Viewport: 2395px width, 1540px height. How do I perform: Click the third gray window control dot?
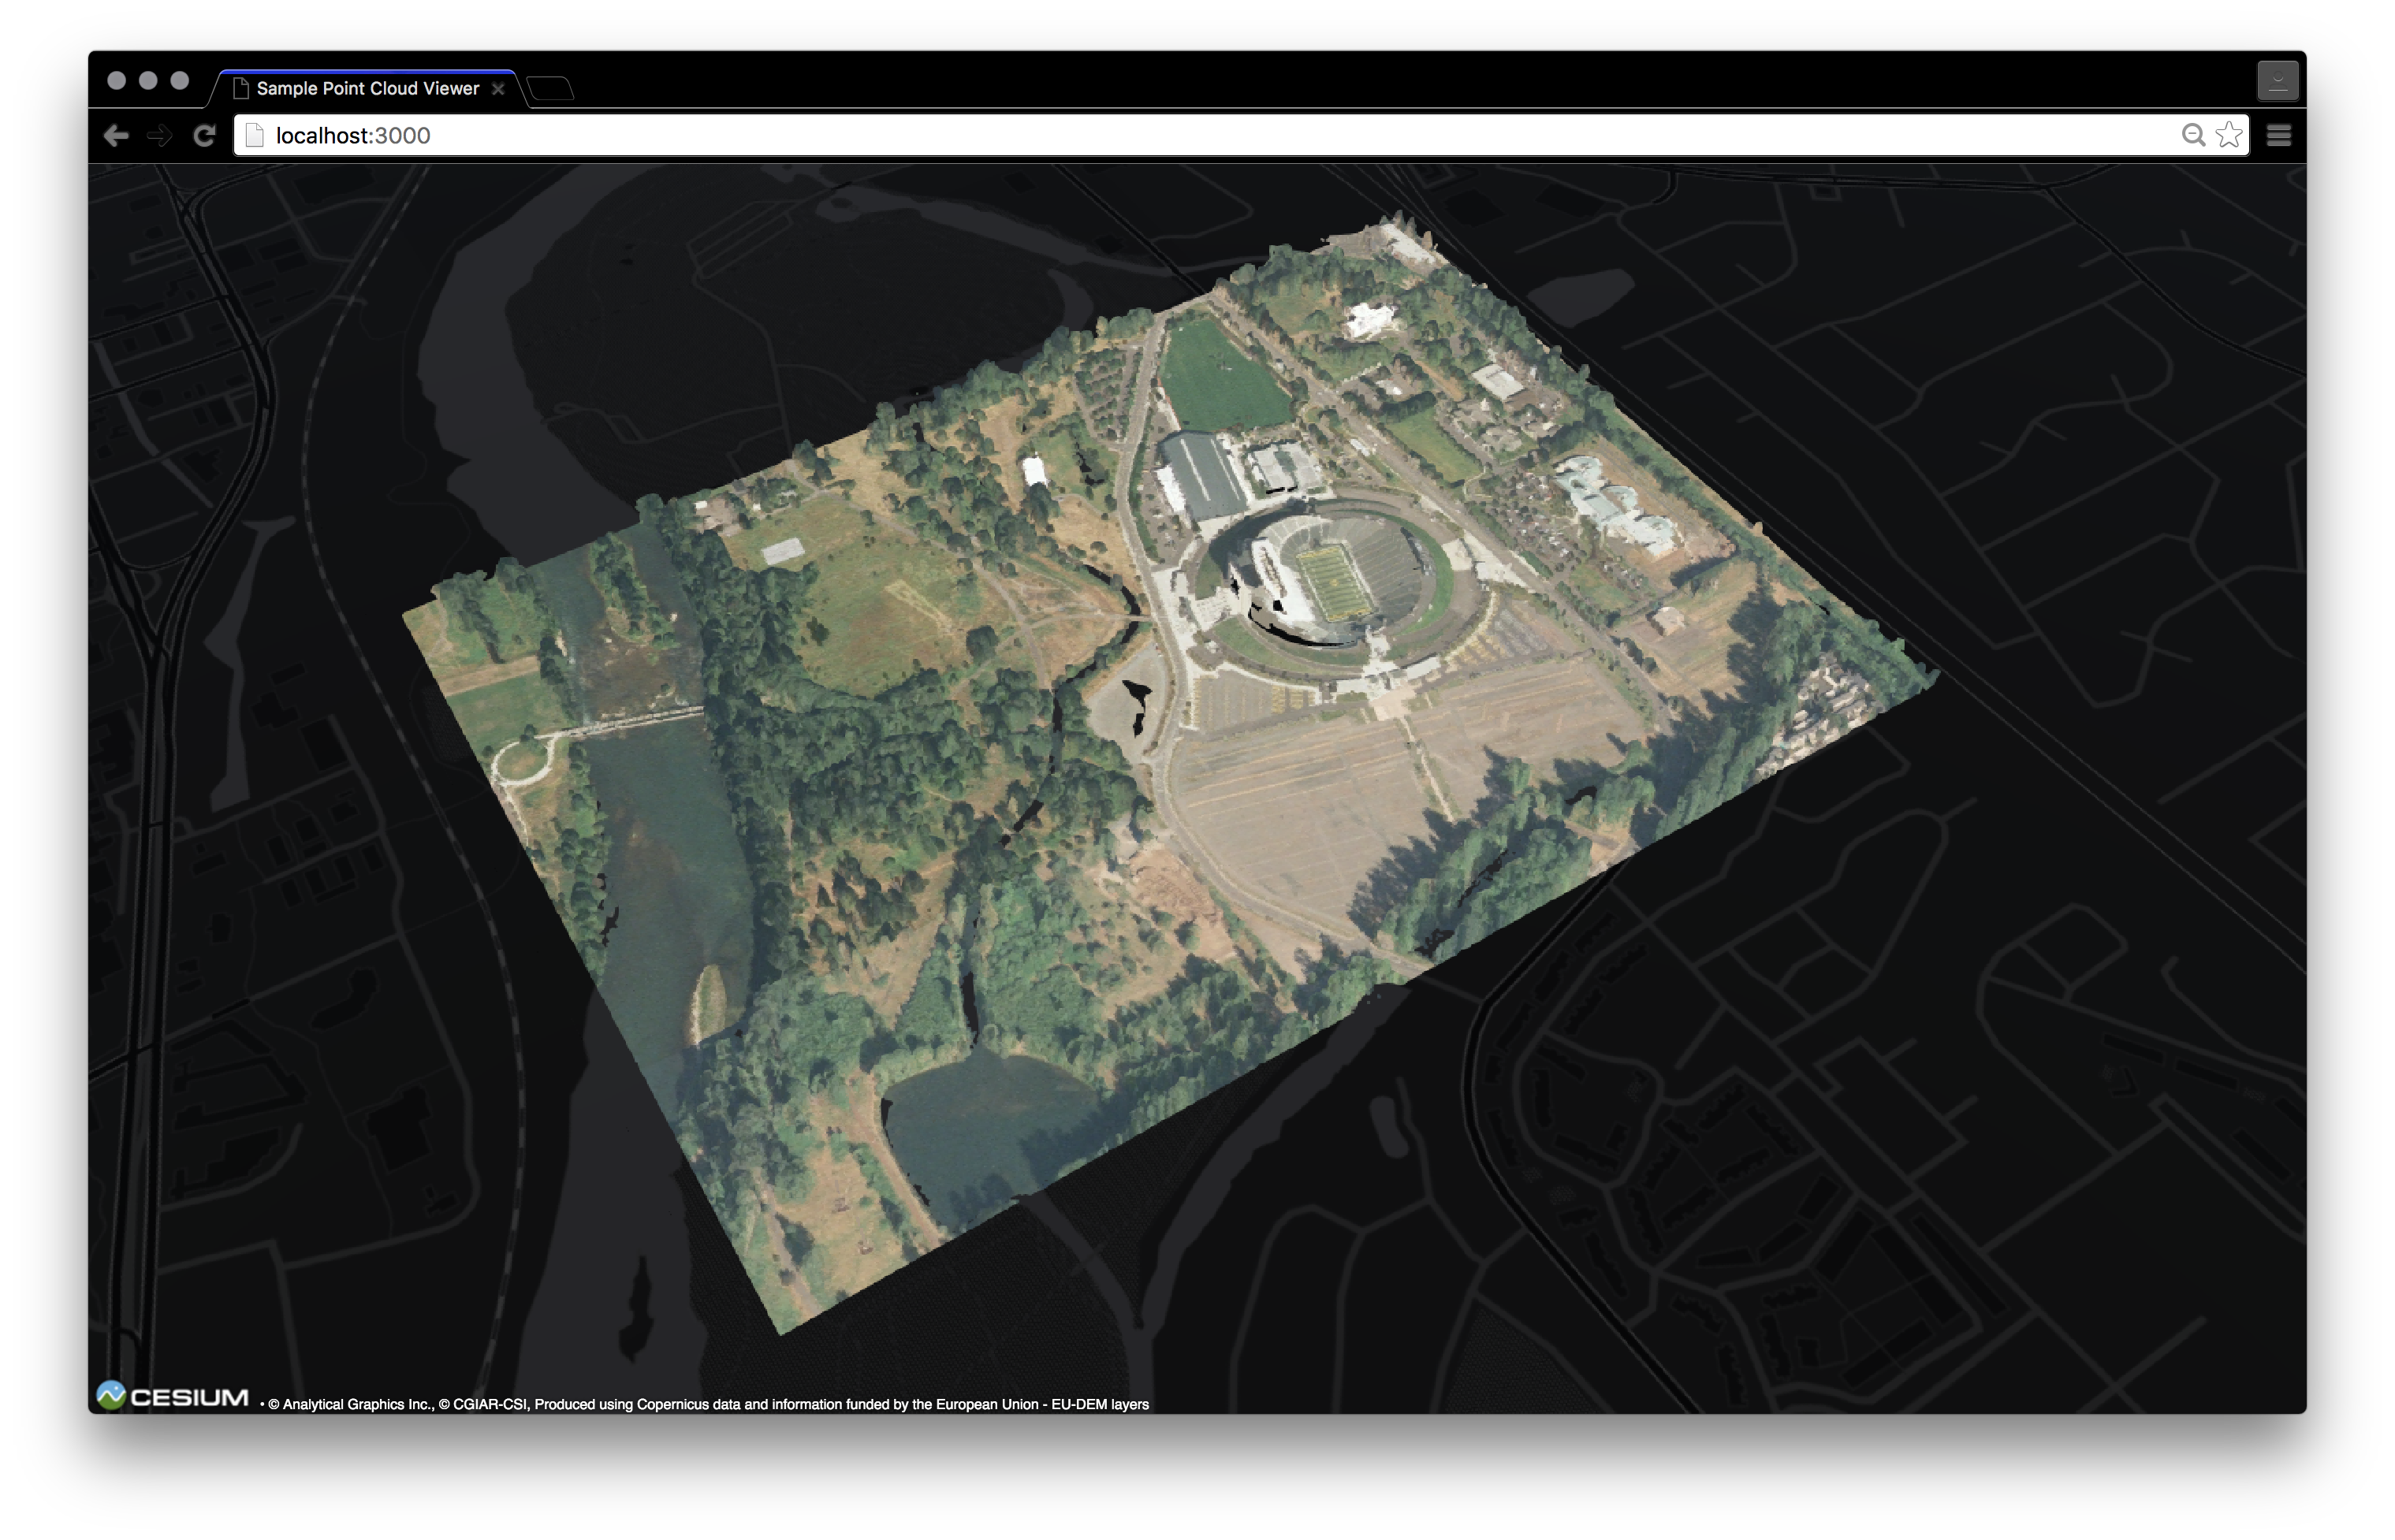(180, 81)
